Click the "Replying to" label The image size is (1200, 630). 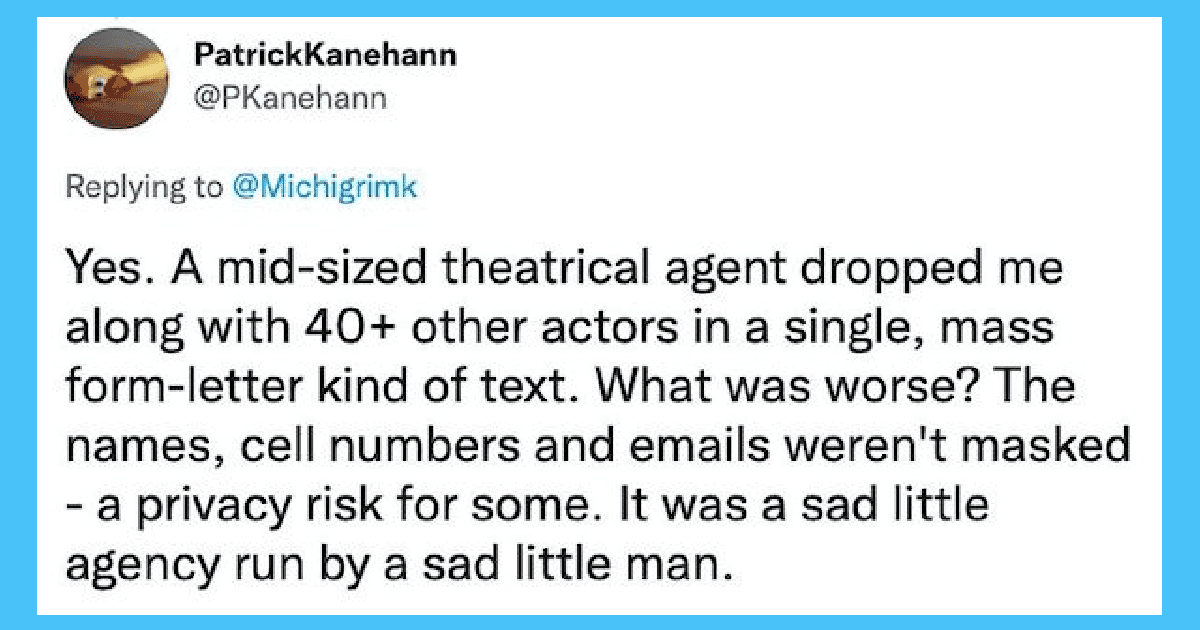(145, 189)
